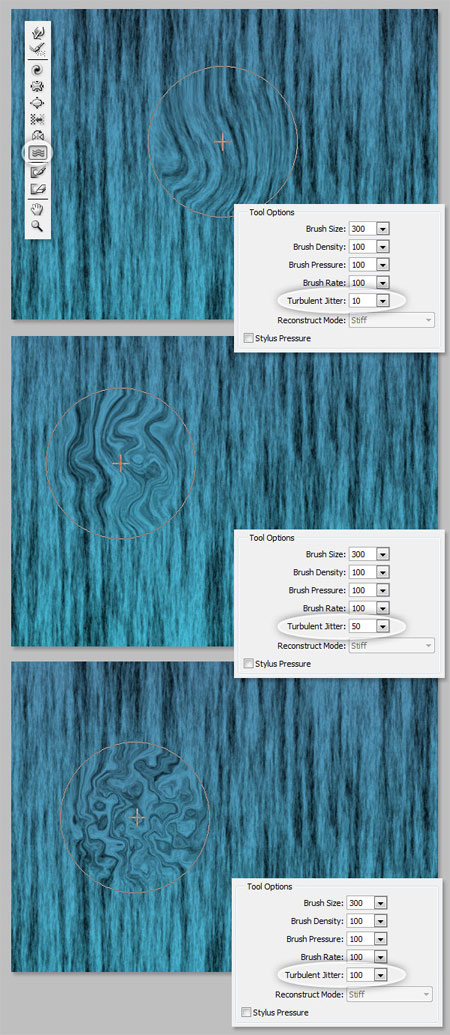
Task: Select the Twirl Clockwise tool
Action: [38, 69]
